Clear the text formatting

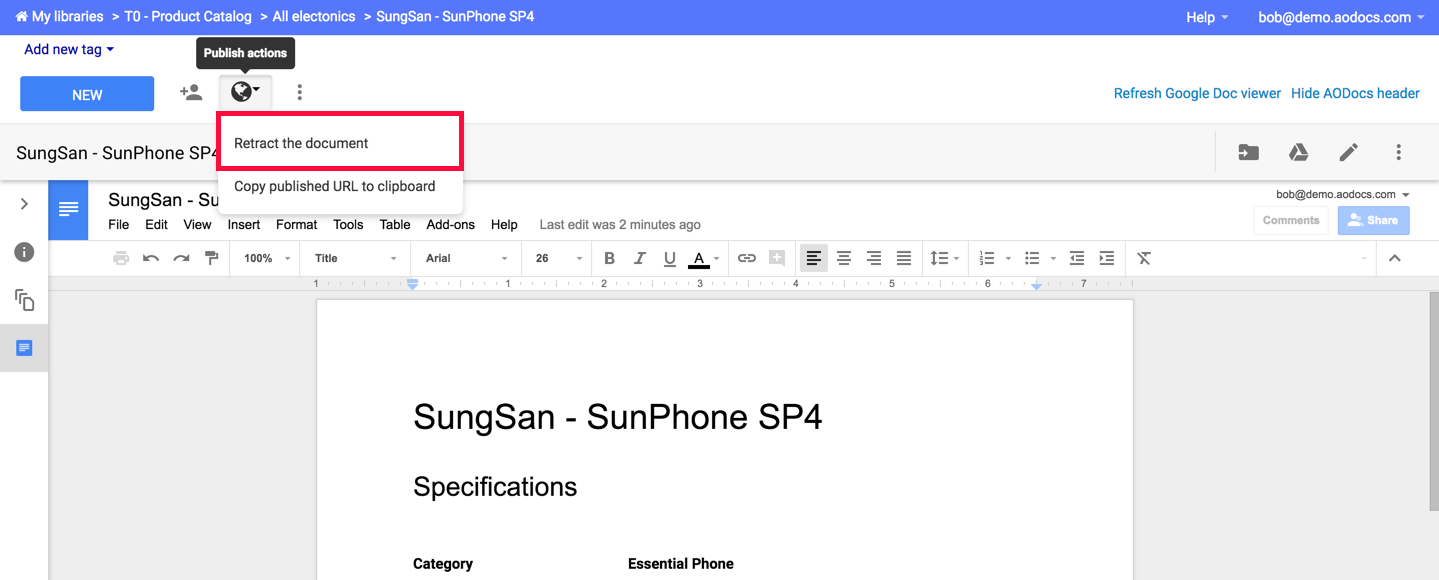pos(1145,258)
